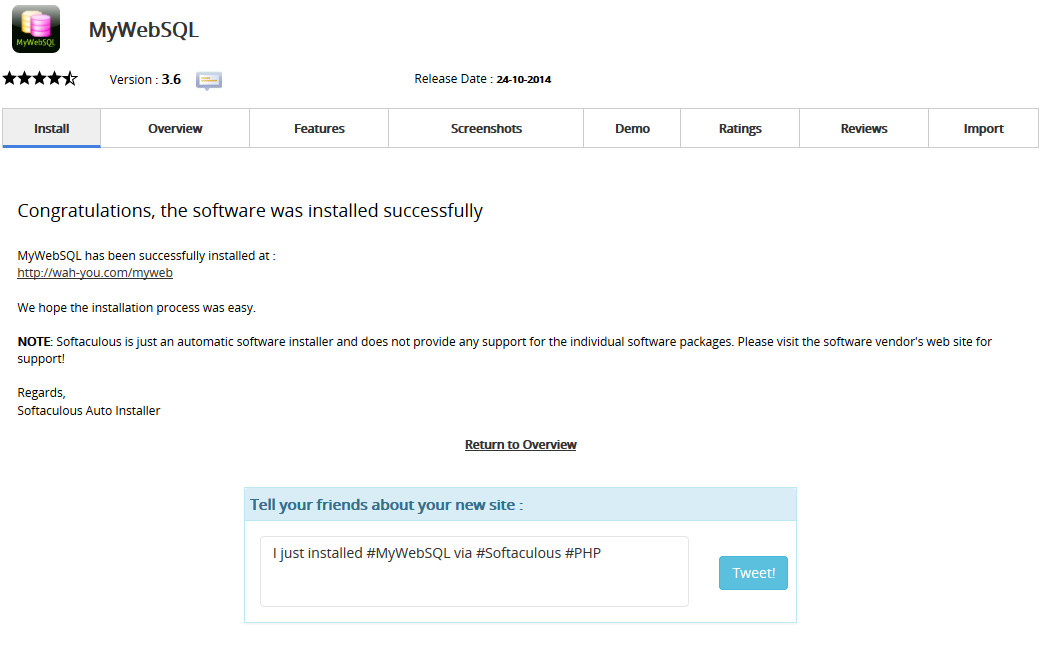Click the MyWebSQL application logo icon
This screenshot has width=1045, height=662.
(x=36, y=29)
